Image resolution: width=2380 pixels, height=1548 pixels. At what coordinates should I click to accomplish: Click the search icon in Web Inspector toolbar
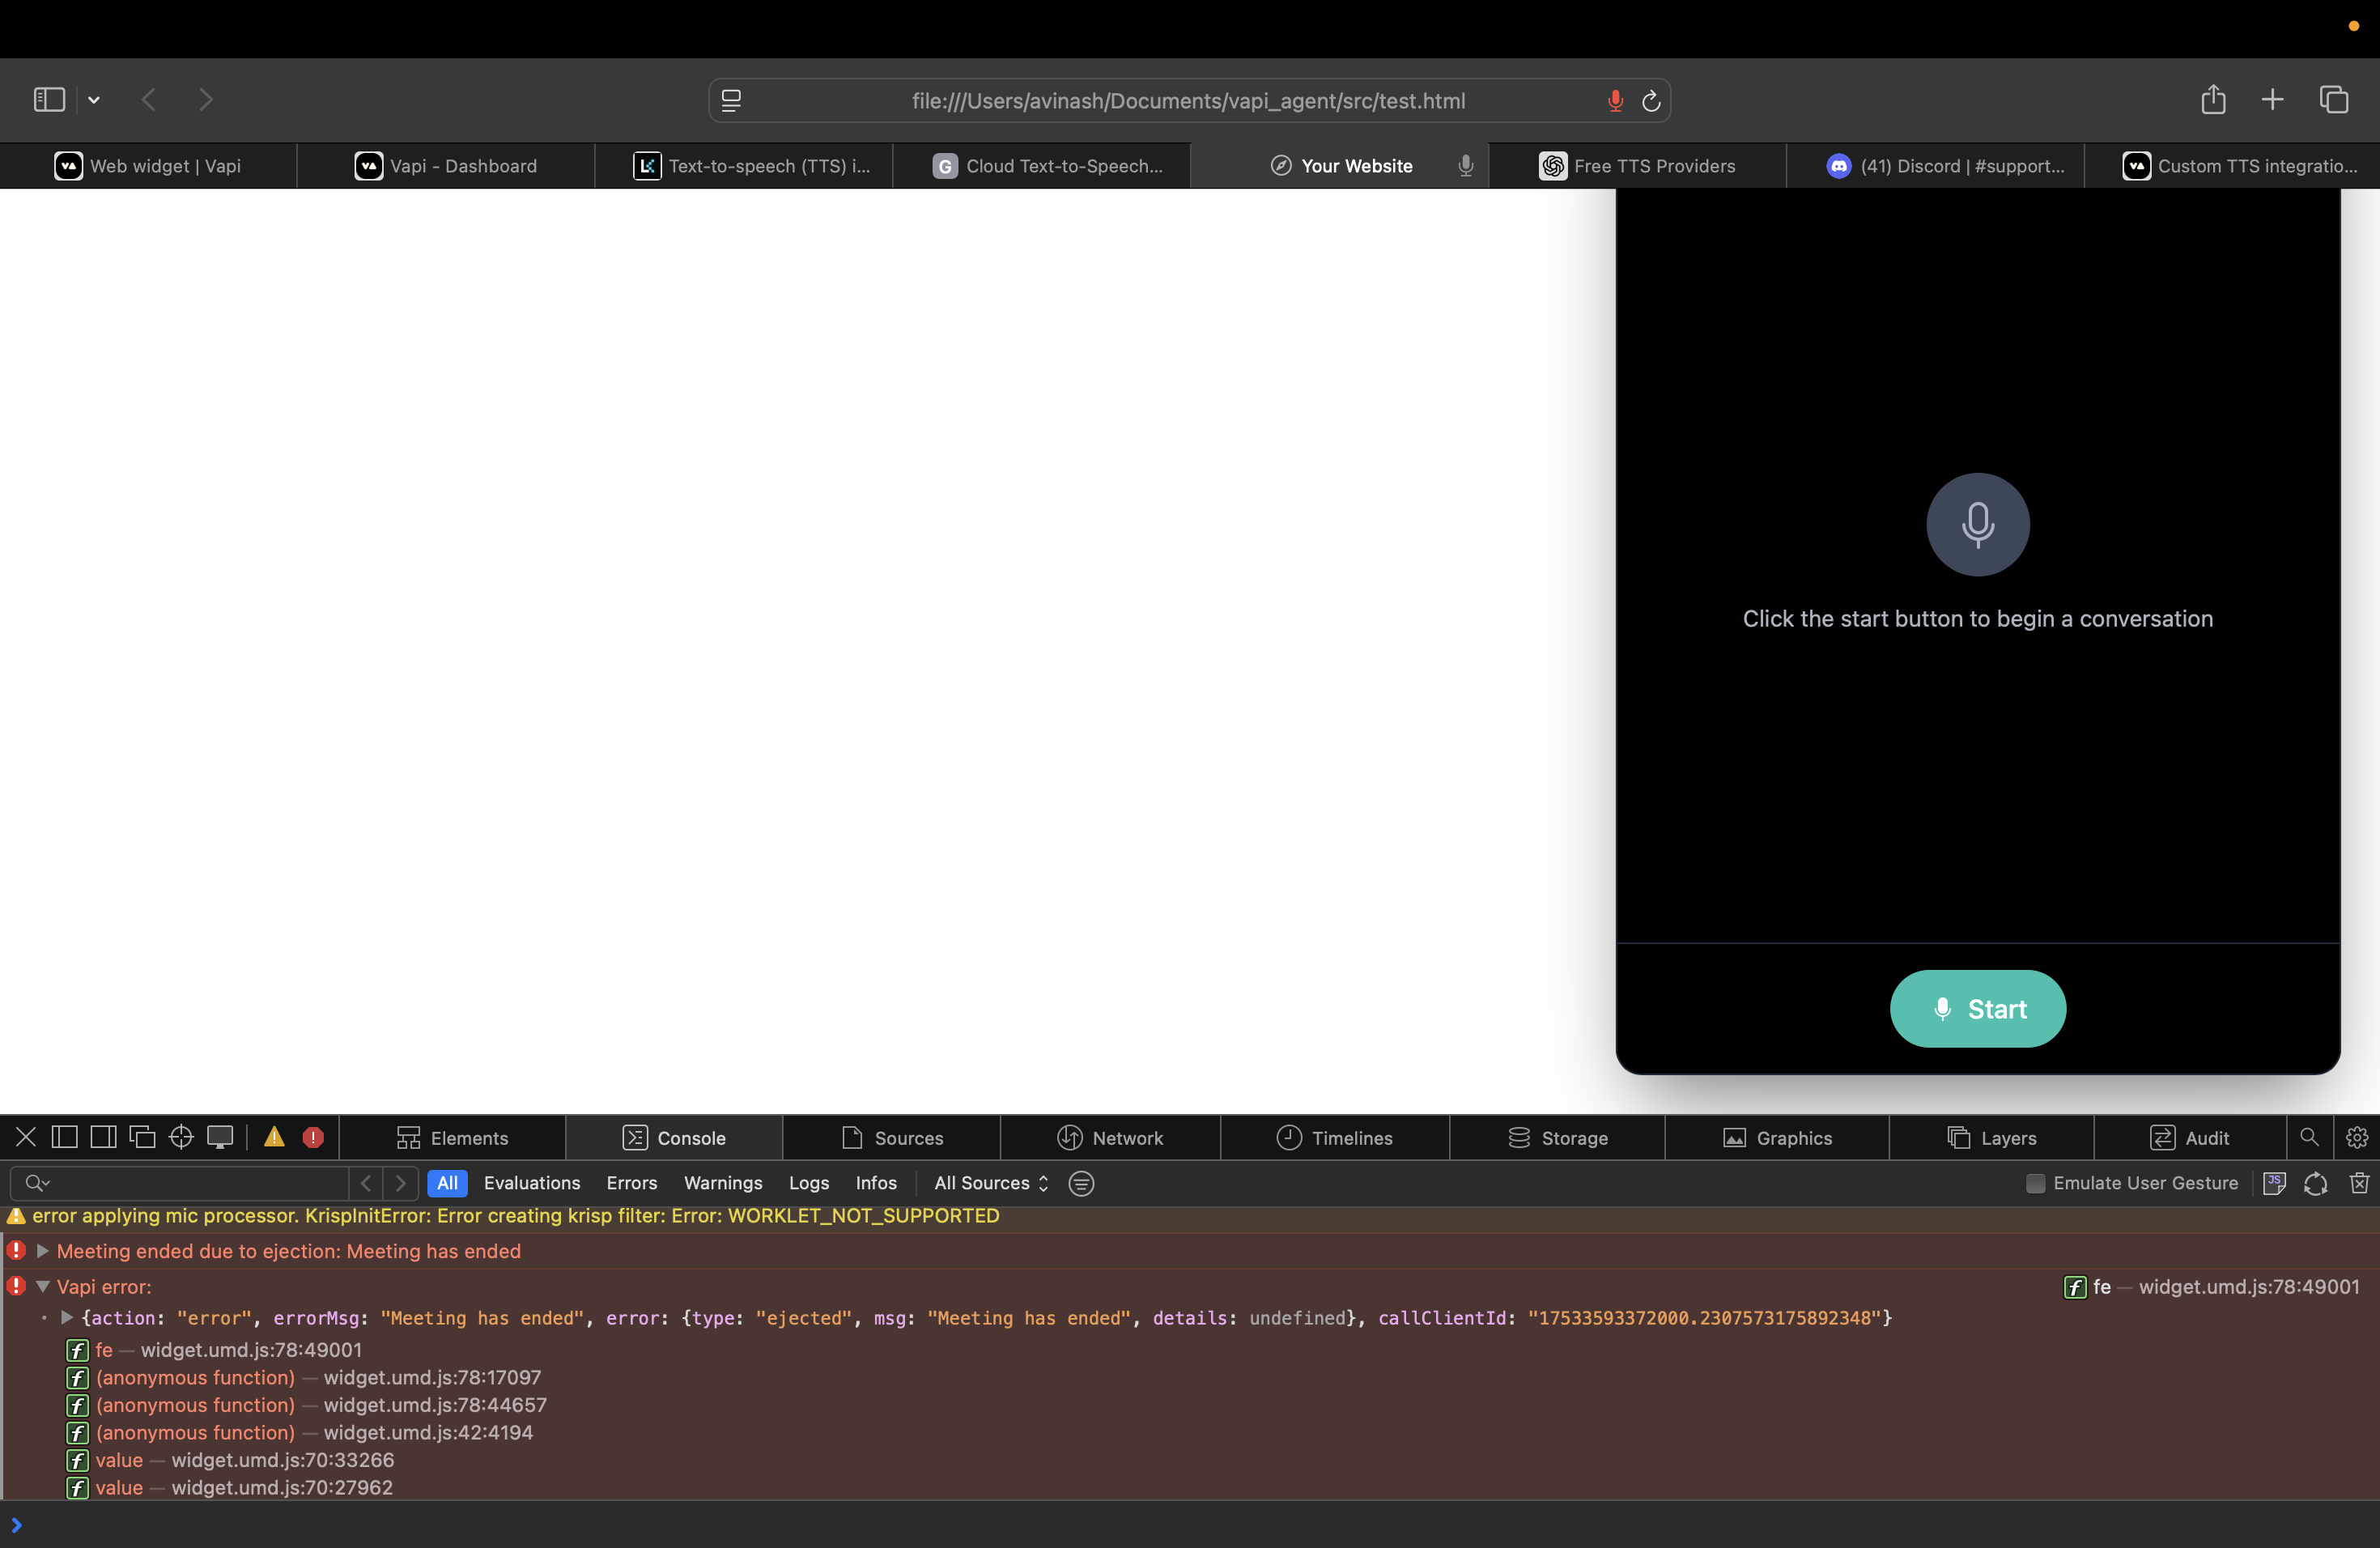[x=2310, y=1138]
